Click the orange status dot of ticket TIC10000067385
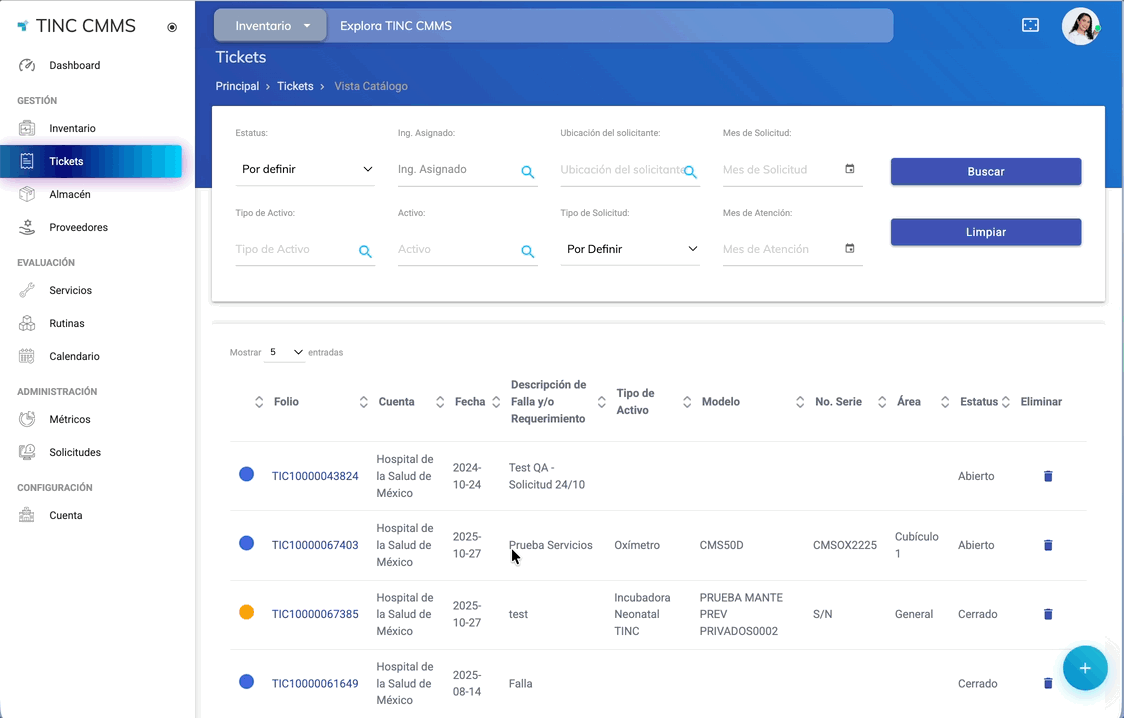The width and height of the screenshot is (1124, 718). click(x=246, y=612)
